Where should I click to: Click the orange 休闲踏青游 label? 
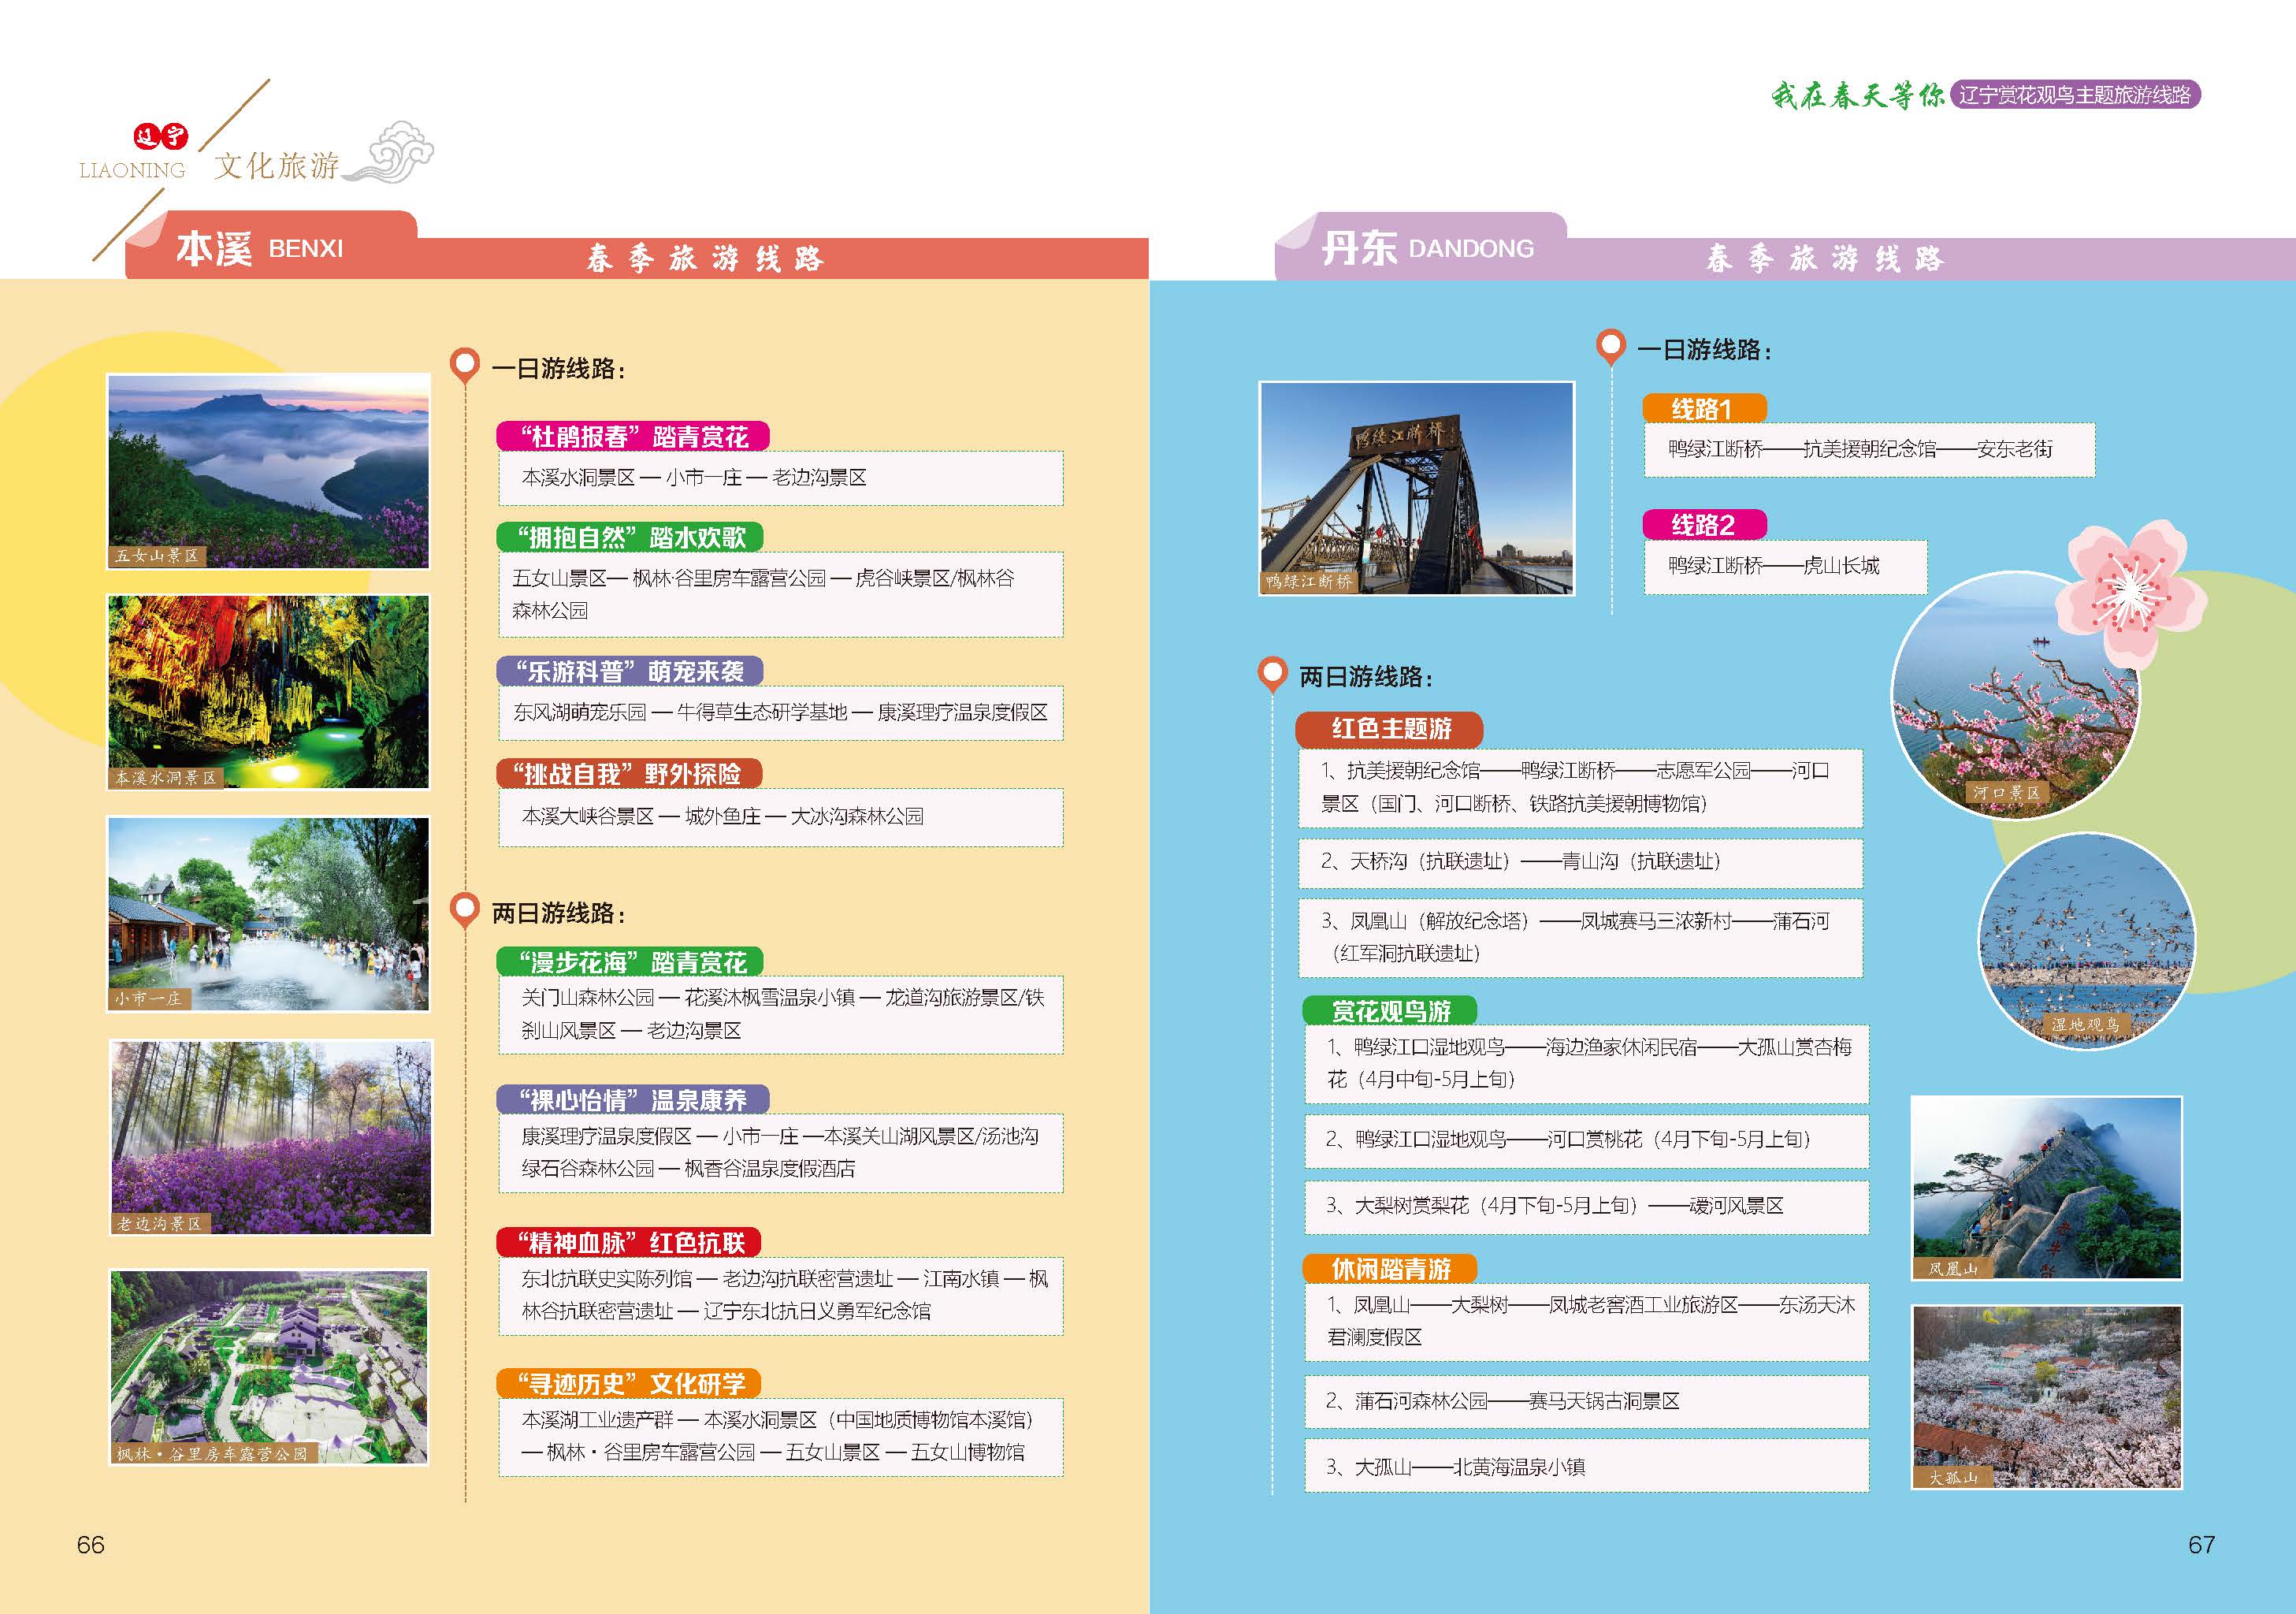click(x=1390, y=1269)
